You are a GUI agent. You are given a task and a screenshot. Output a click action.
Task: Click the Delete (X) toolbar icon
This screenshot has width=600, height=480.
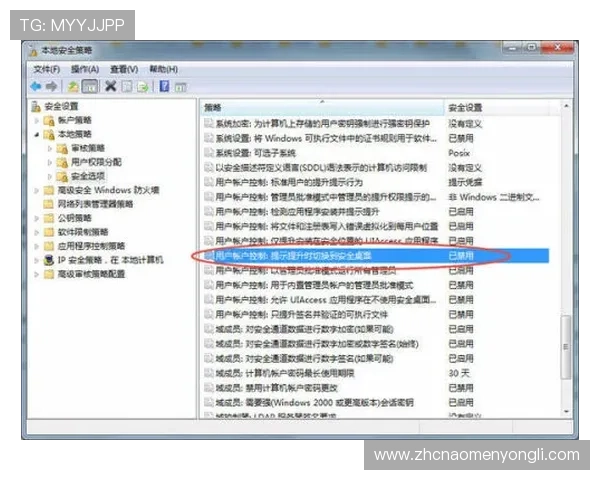[x=111, y=87]
